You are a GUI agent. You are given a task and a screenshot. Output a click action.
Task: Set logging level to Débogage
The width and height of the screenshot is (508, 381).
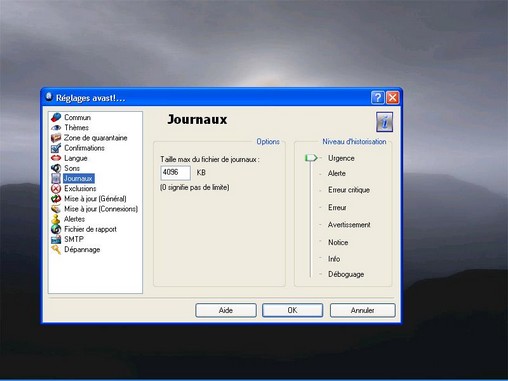(346, 275)
